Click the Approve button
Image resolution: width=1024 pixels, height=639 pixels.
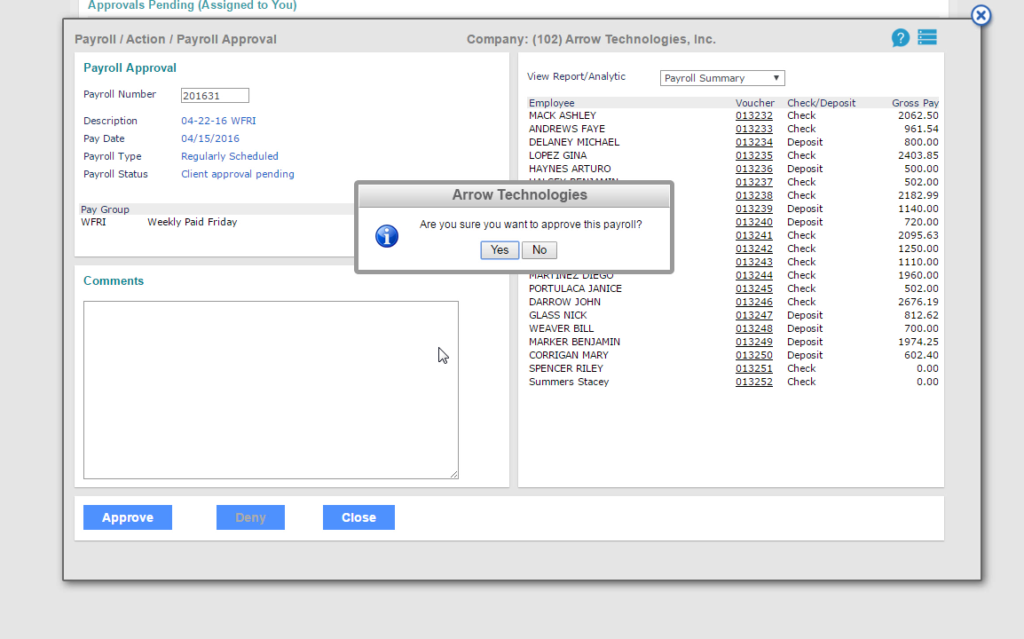click(127, 517)
